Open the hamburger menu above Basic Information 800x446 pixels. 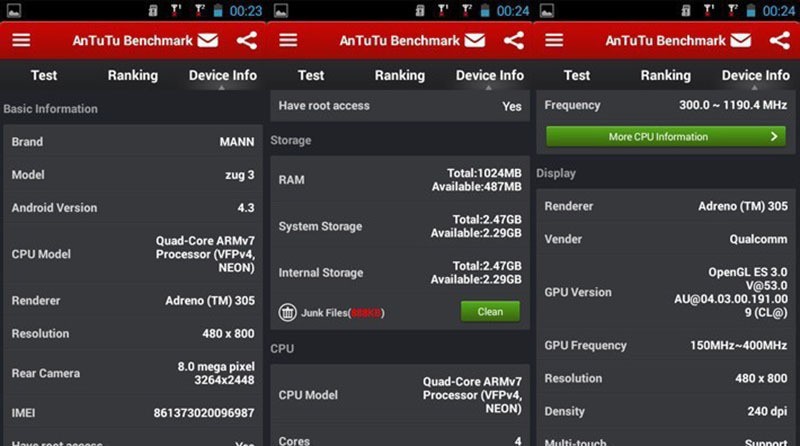[x=21, y=41]
